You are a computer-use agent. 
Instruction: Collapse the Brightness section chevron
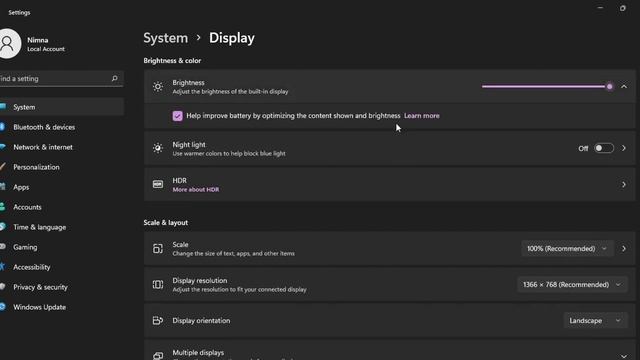click(624, 87)
